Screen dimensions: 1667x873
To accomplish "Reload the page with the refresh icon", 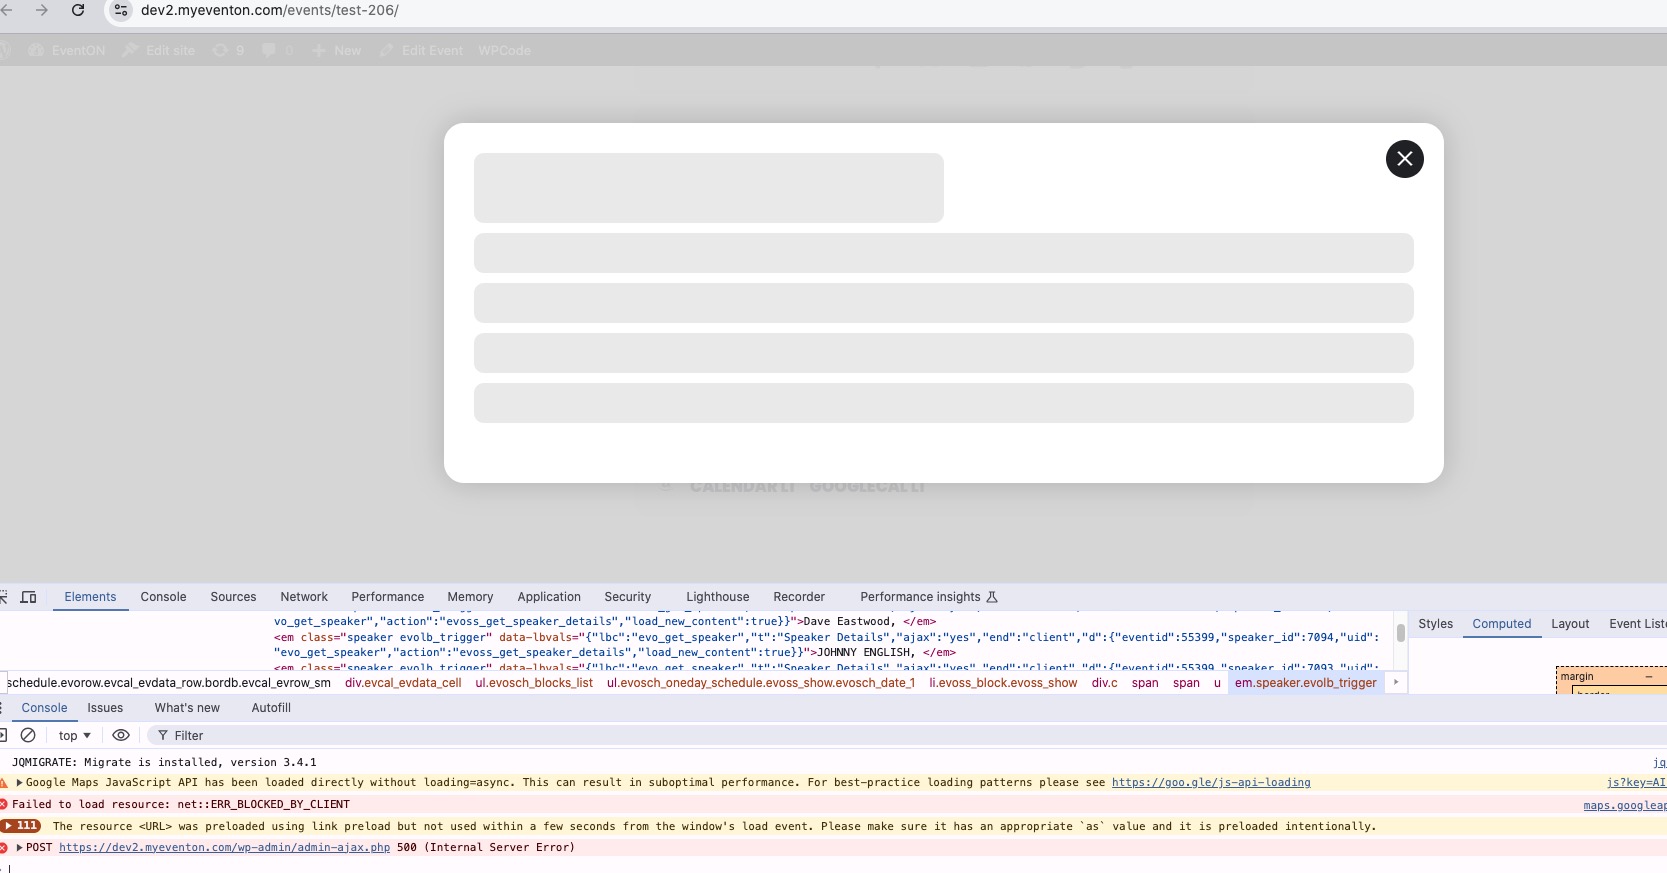I will [x=78, y=10].
